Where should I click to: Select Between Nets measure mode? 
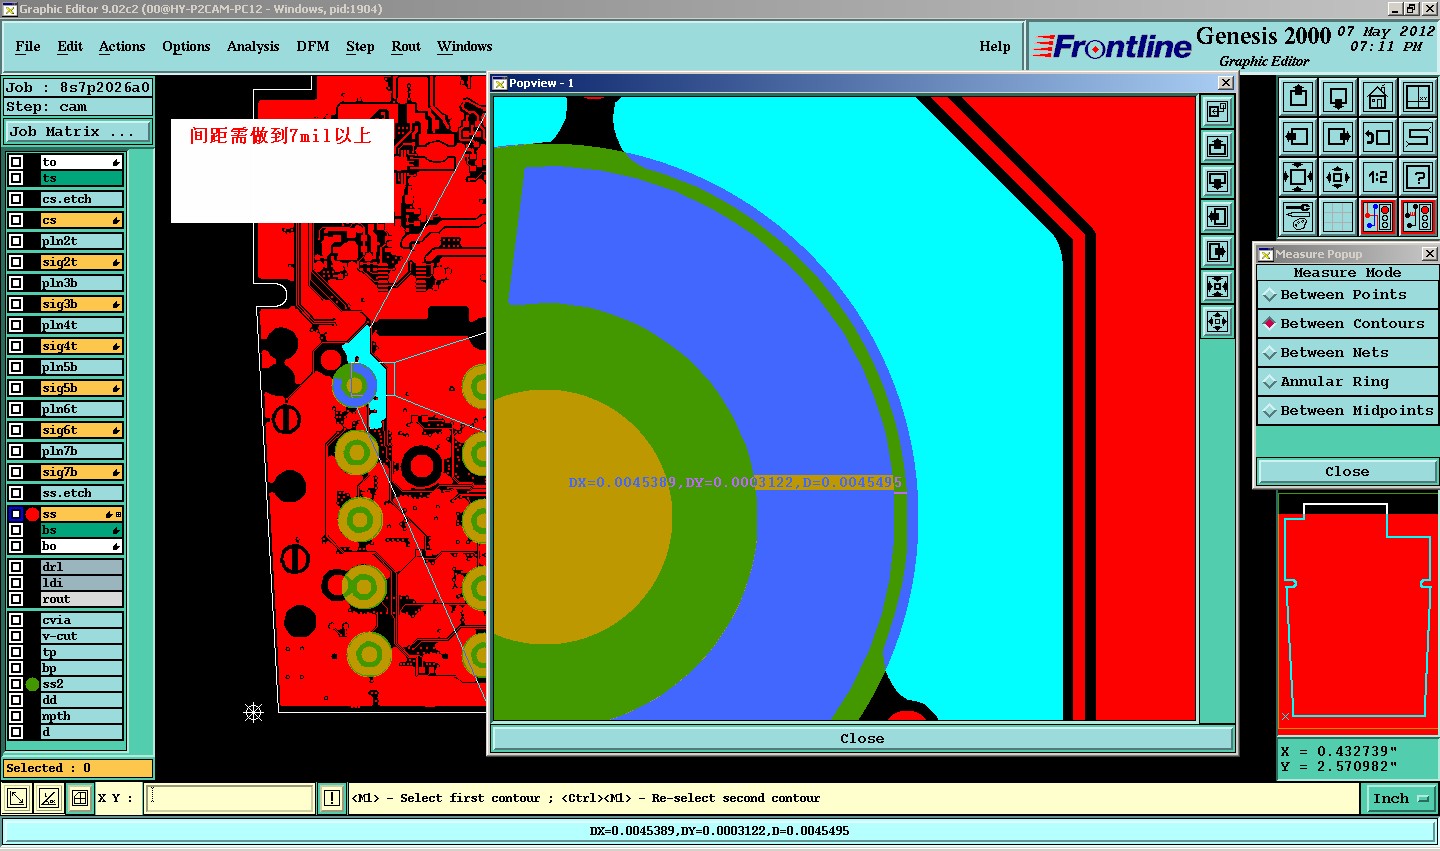click(1347, 353)
